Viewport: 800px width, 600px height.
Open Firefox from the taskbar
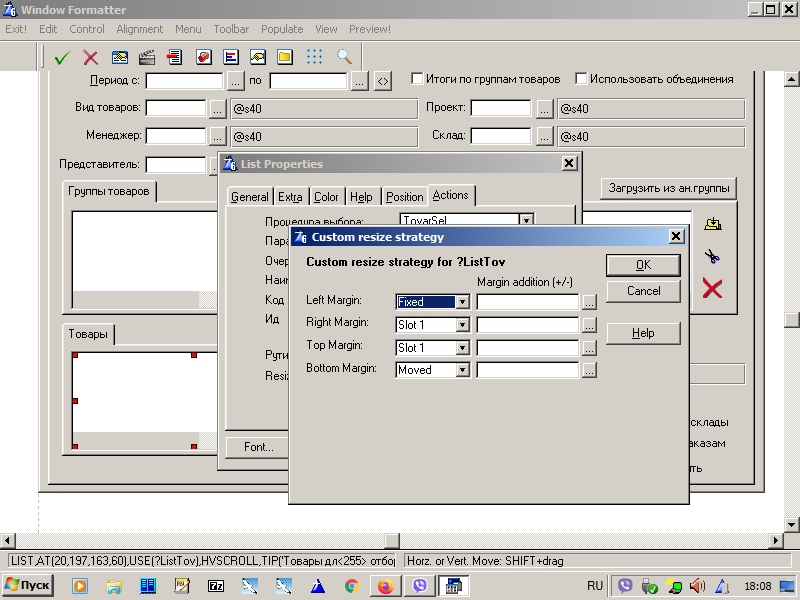385,586
